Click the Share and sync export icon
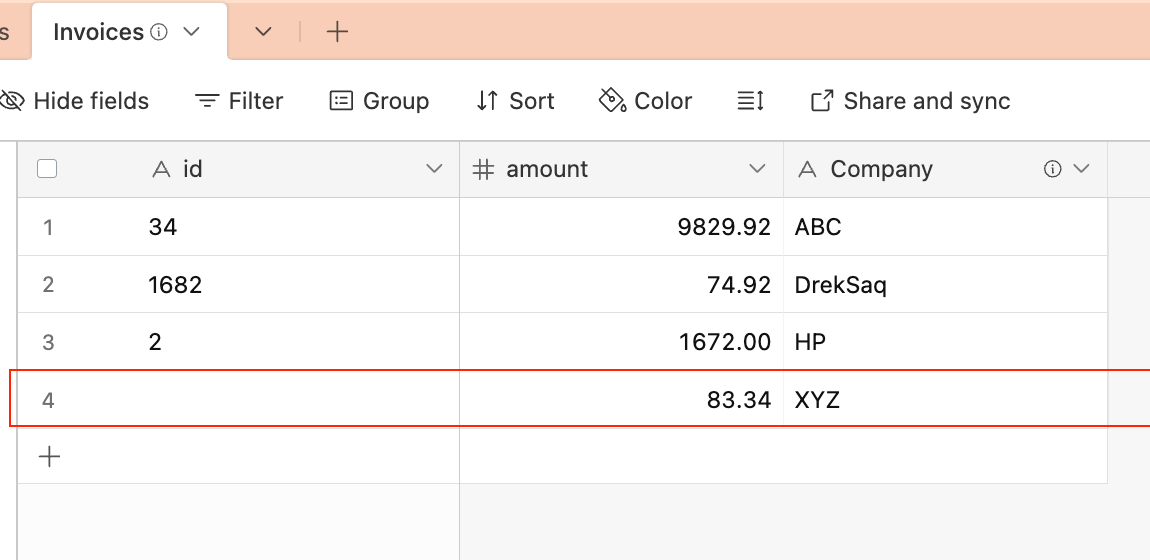The height and width of the screenshot is (560, 1150). tap(821, 101)
